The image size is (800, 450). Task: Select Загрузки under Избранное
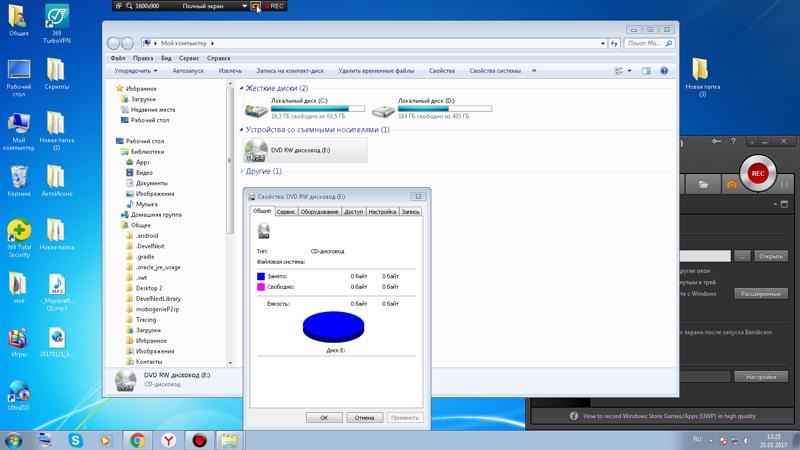(x=143, y=99)
